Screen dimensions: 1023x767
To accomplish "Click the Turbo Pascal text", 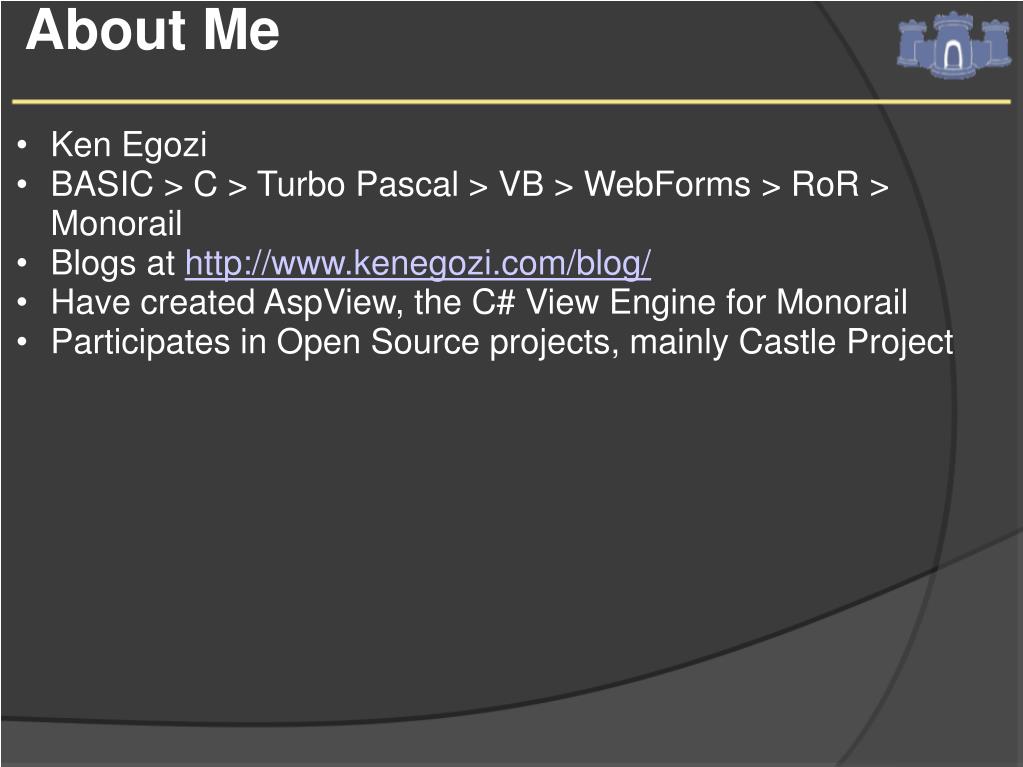I will tap(358, 184).
